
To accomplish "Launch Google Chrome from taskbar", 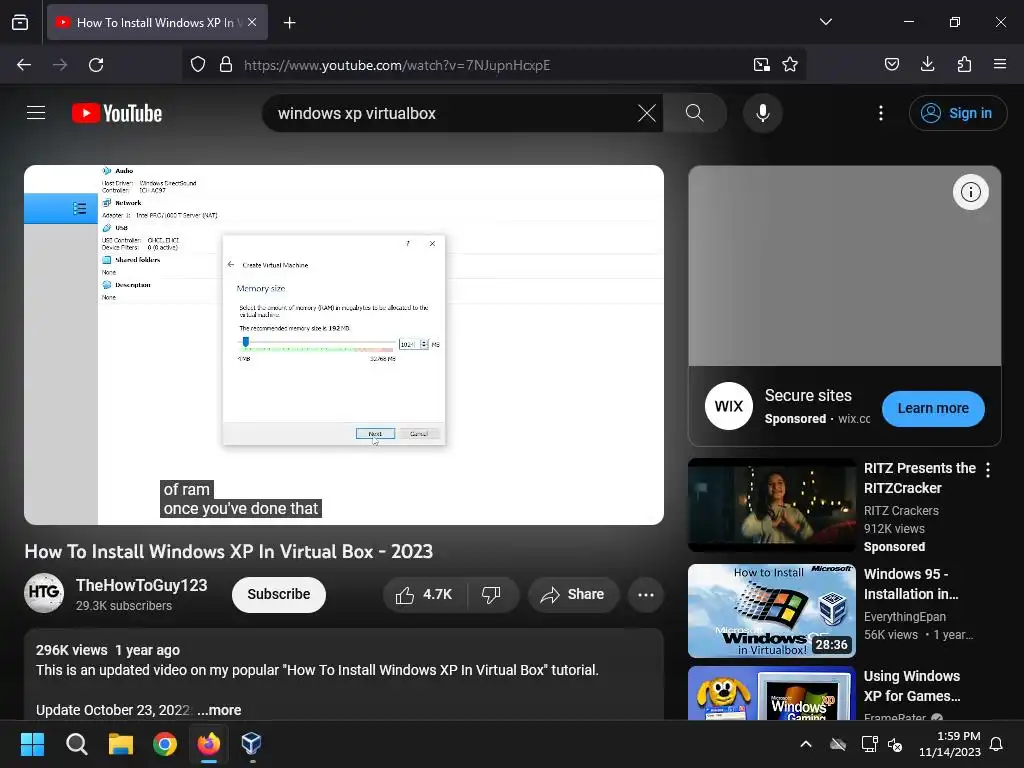I will click(x=165, y=744).
